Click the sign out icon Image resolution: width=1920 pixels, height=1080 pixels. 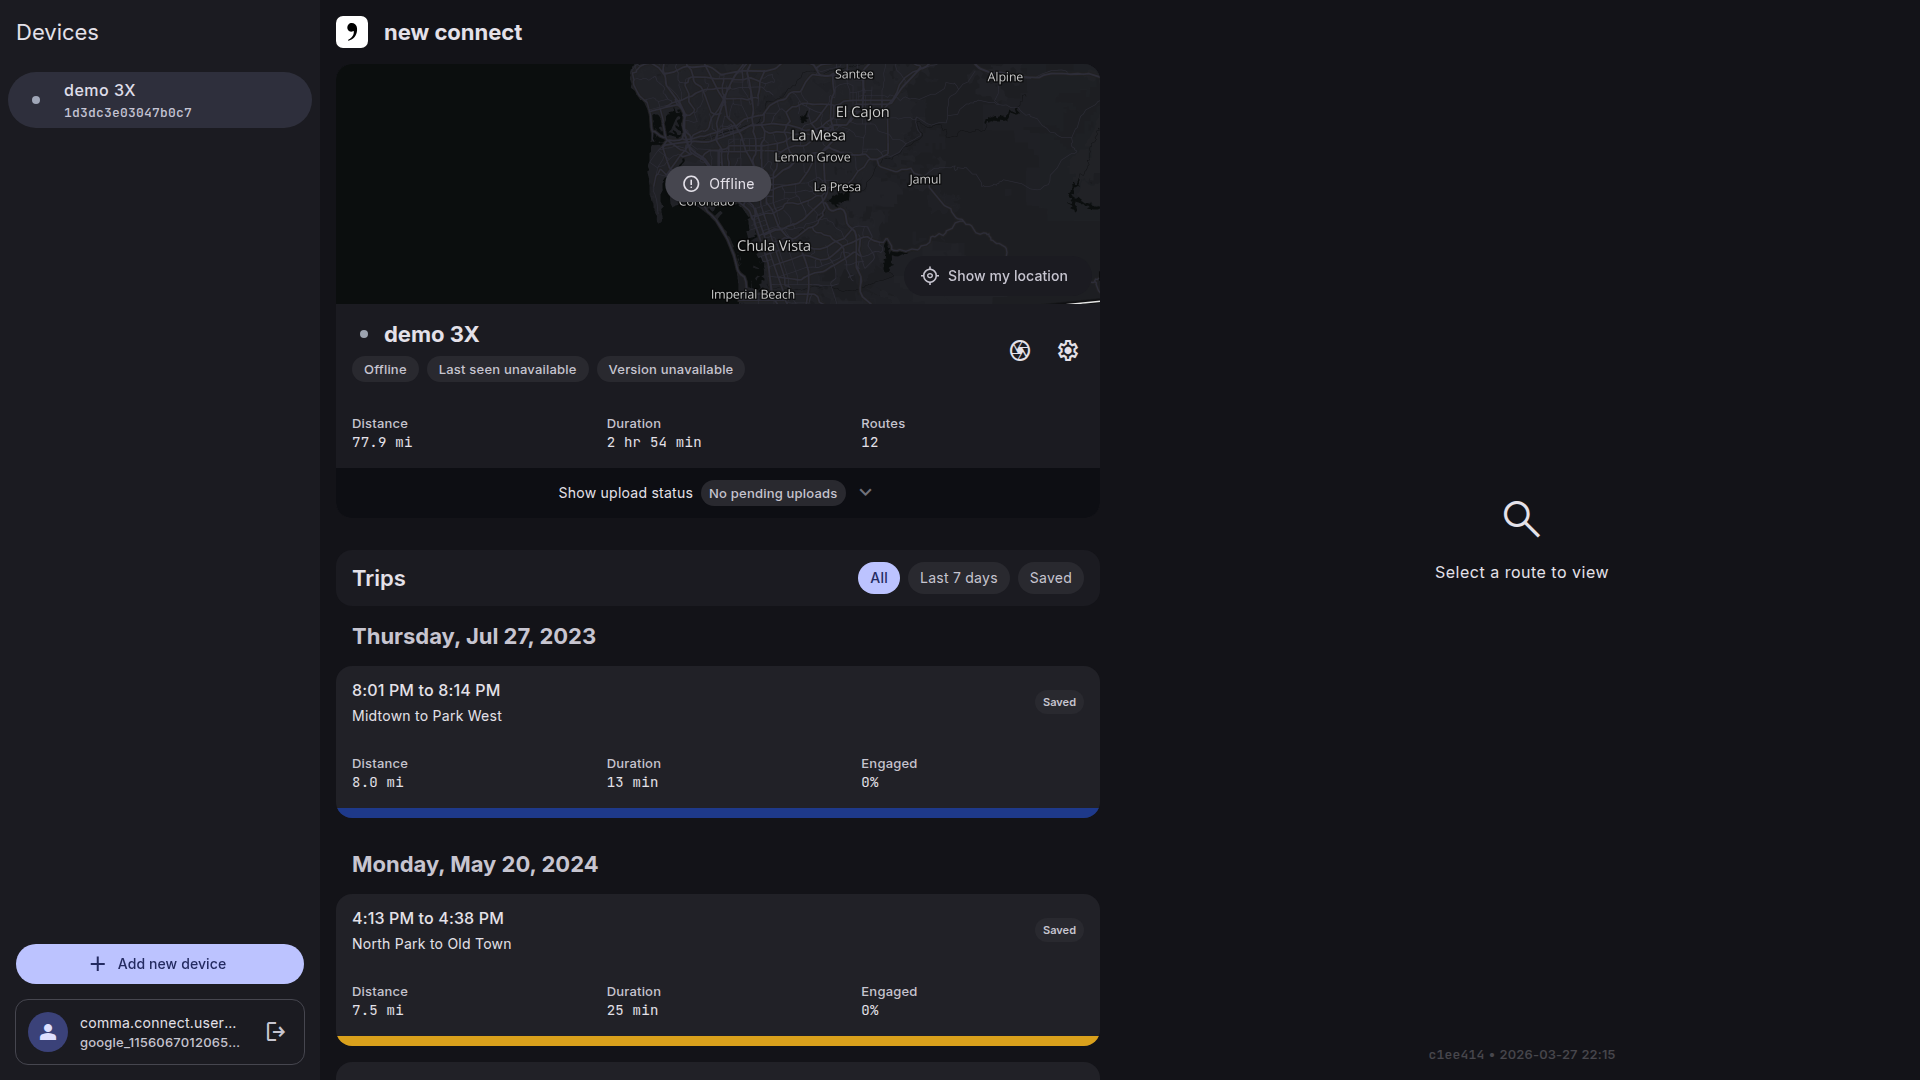(x=276, y=1032)
